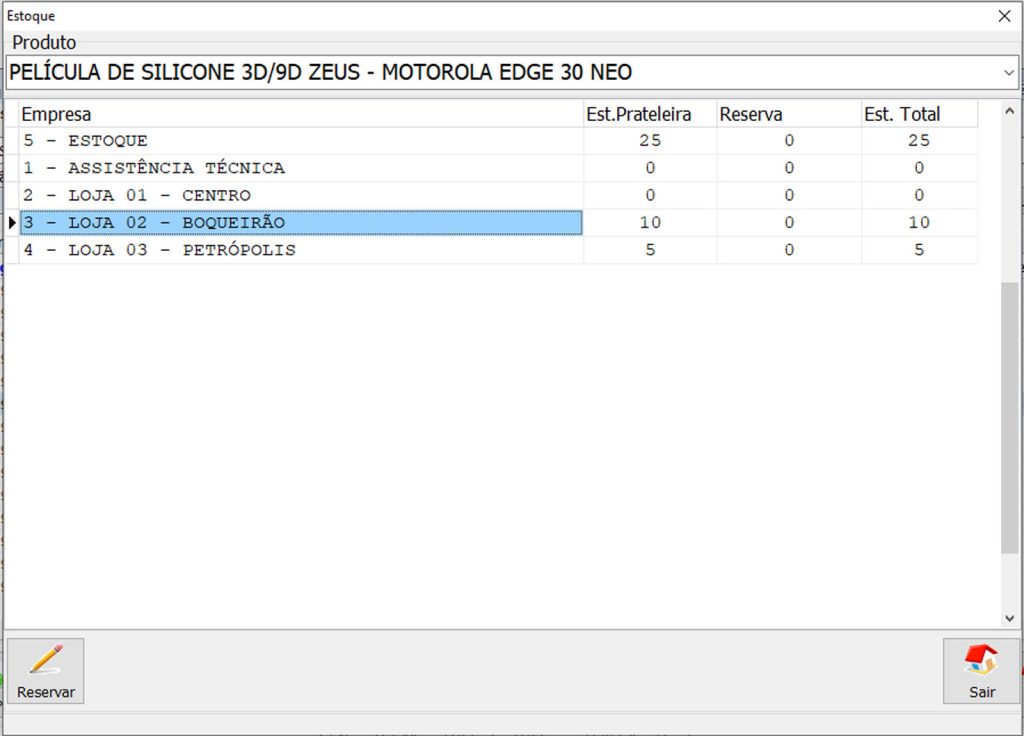
Task: Click the Reserva cell for PETRÓPOLIS row
Action: [x=788, y=250]
